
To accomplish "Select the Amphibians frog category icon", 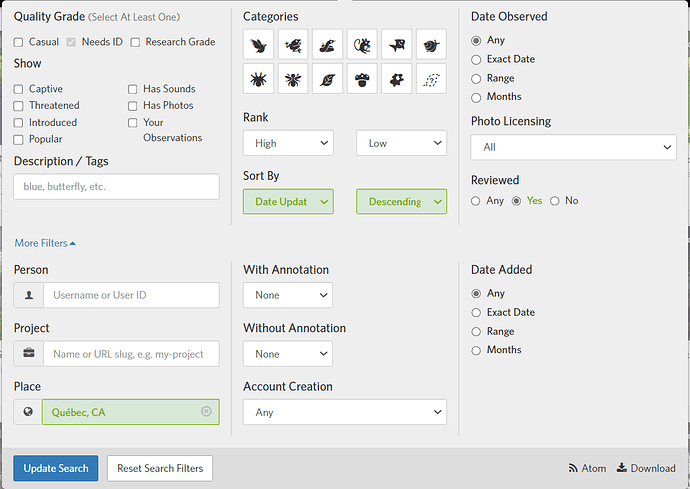I will point(293,44).
